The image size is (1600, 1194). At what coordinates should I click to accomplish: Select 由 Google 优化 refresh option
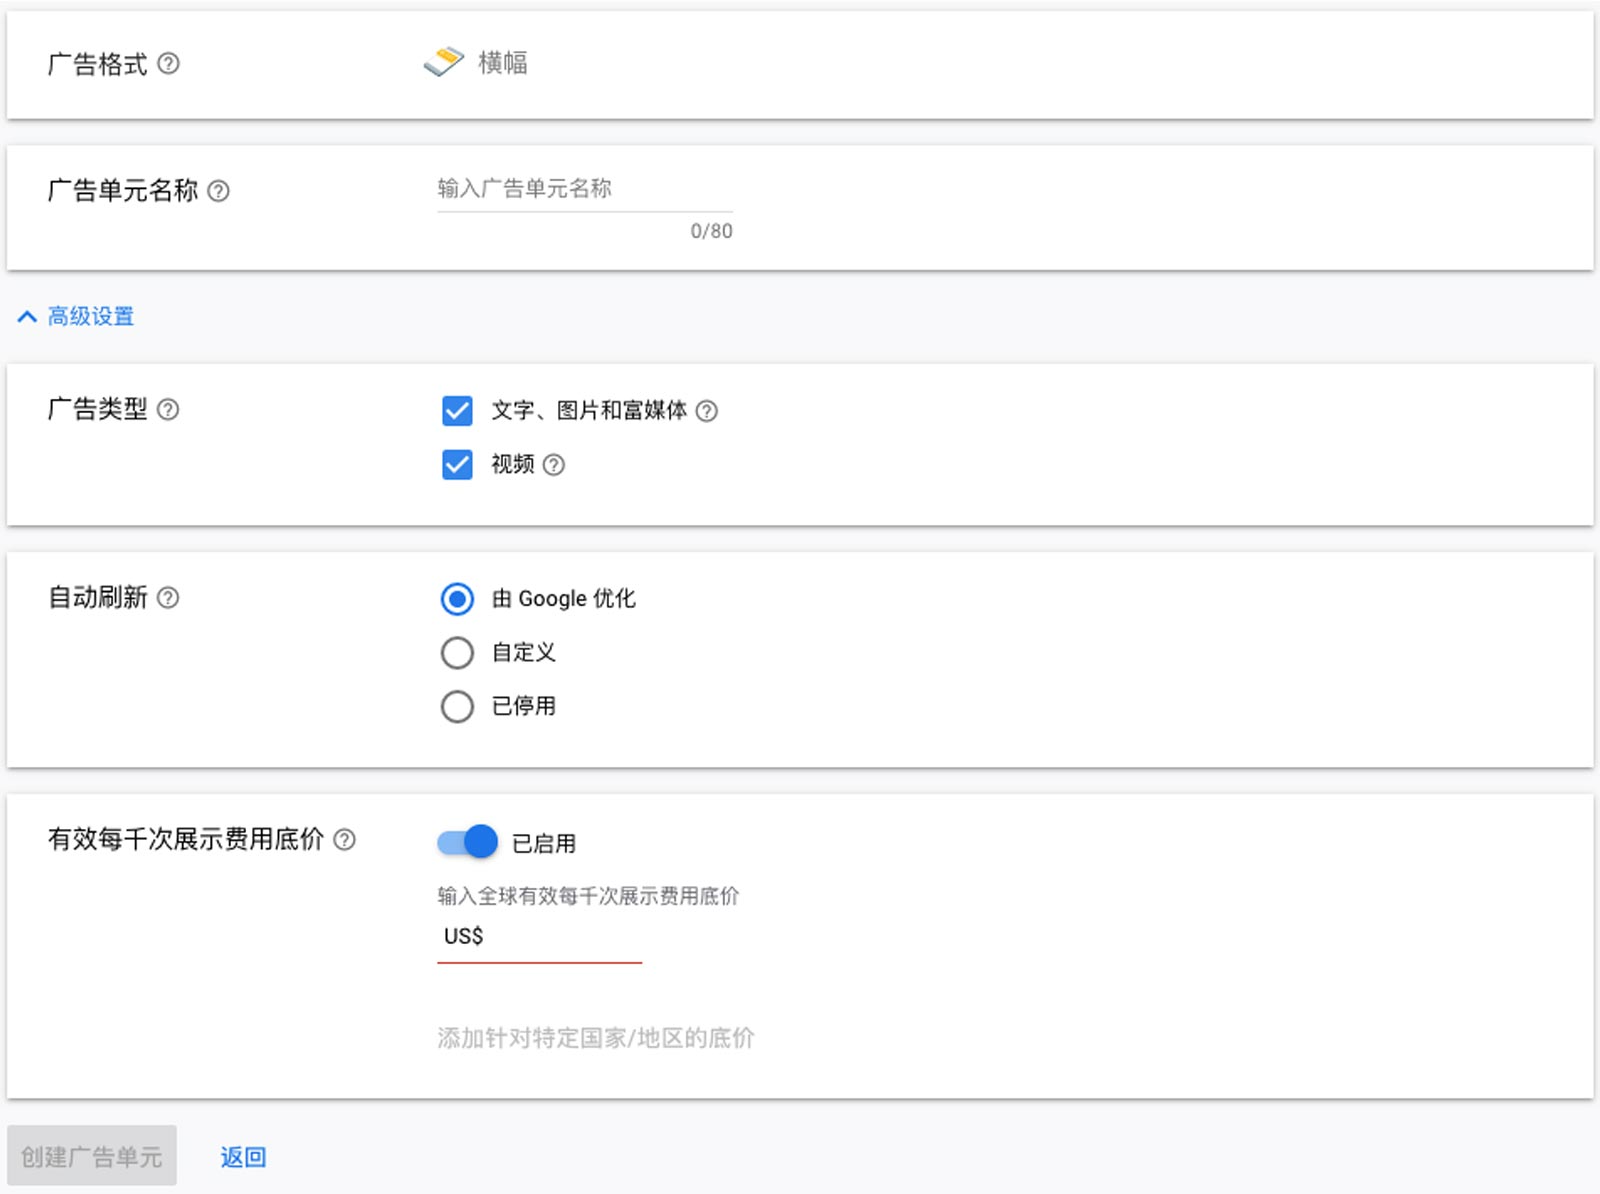click(x=457, y=599)
